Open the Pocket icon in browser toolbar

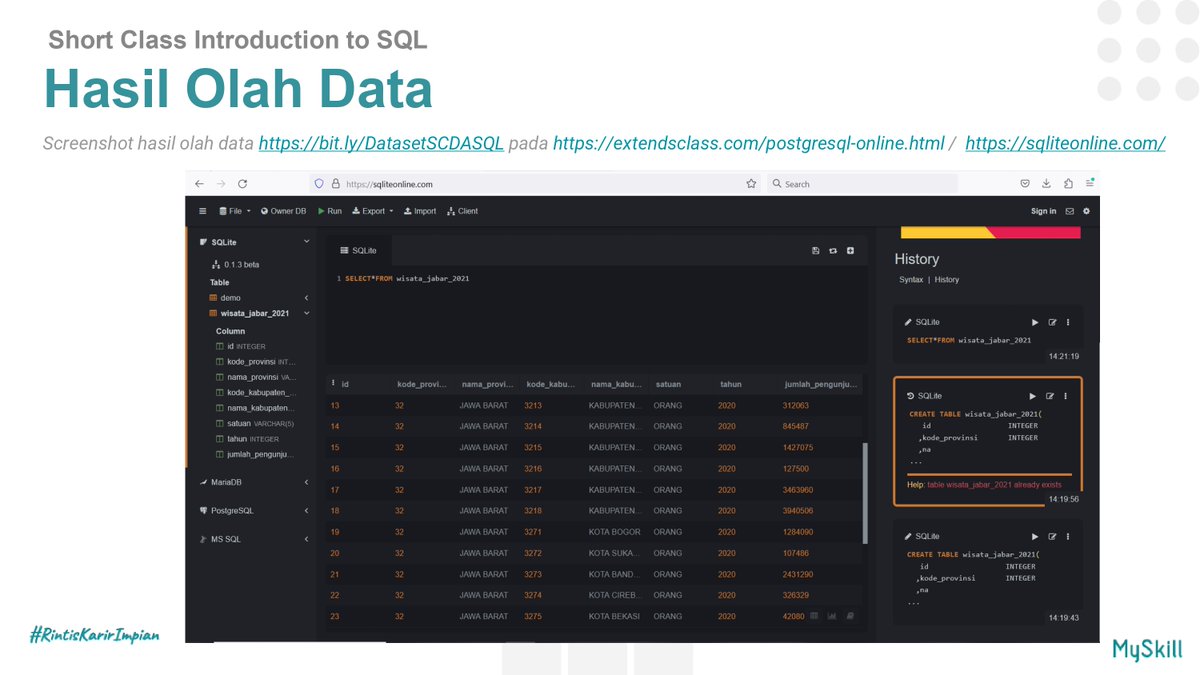[1025, 184]
